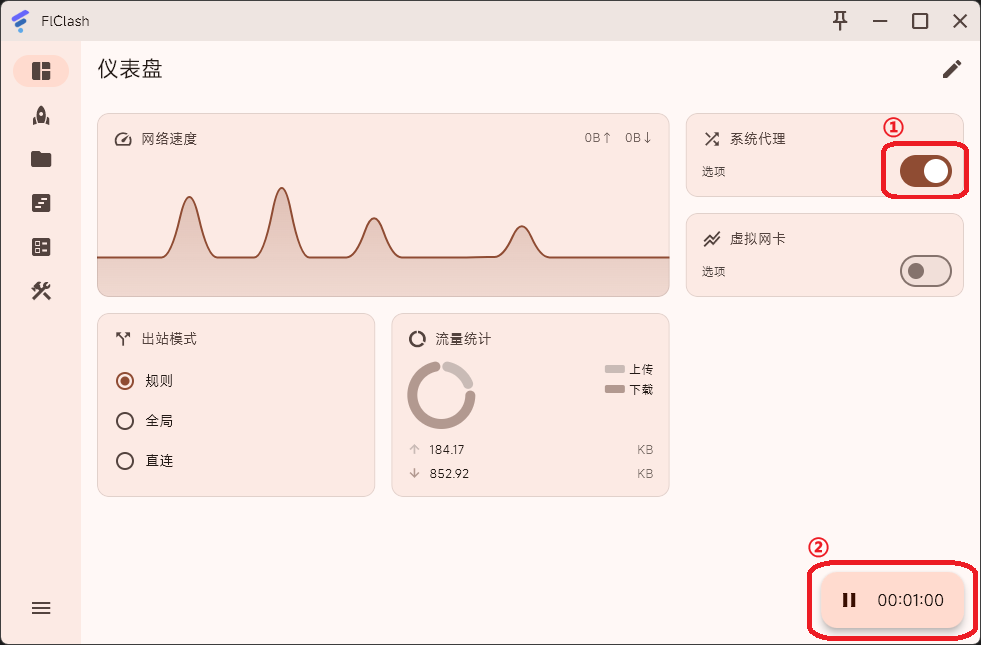Viewport: 981px width, 645px height.
Task: Pin the window using the pin icon
Action: click(840, 20)
